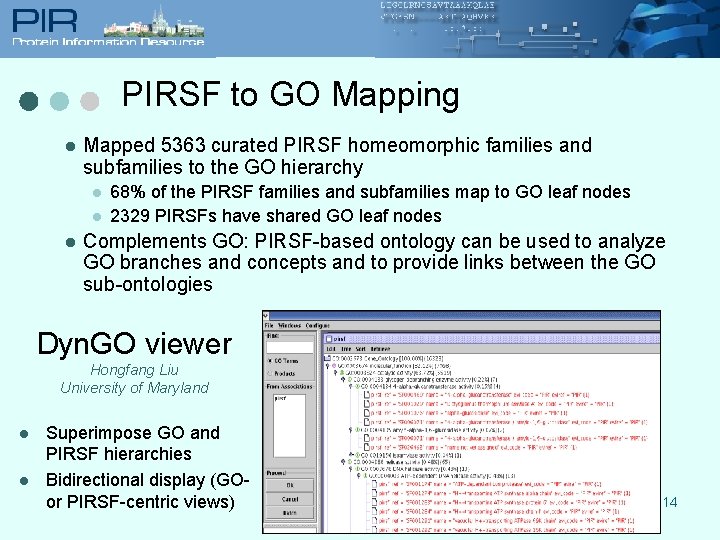Click ATPase 69K chain document icon
Image resolution: width=720 pixels, height=540 pixels.
click(x=375, y=520)
